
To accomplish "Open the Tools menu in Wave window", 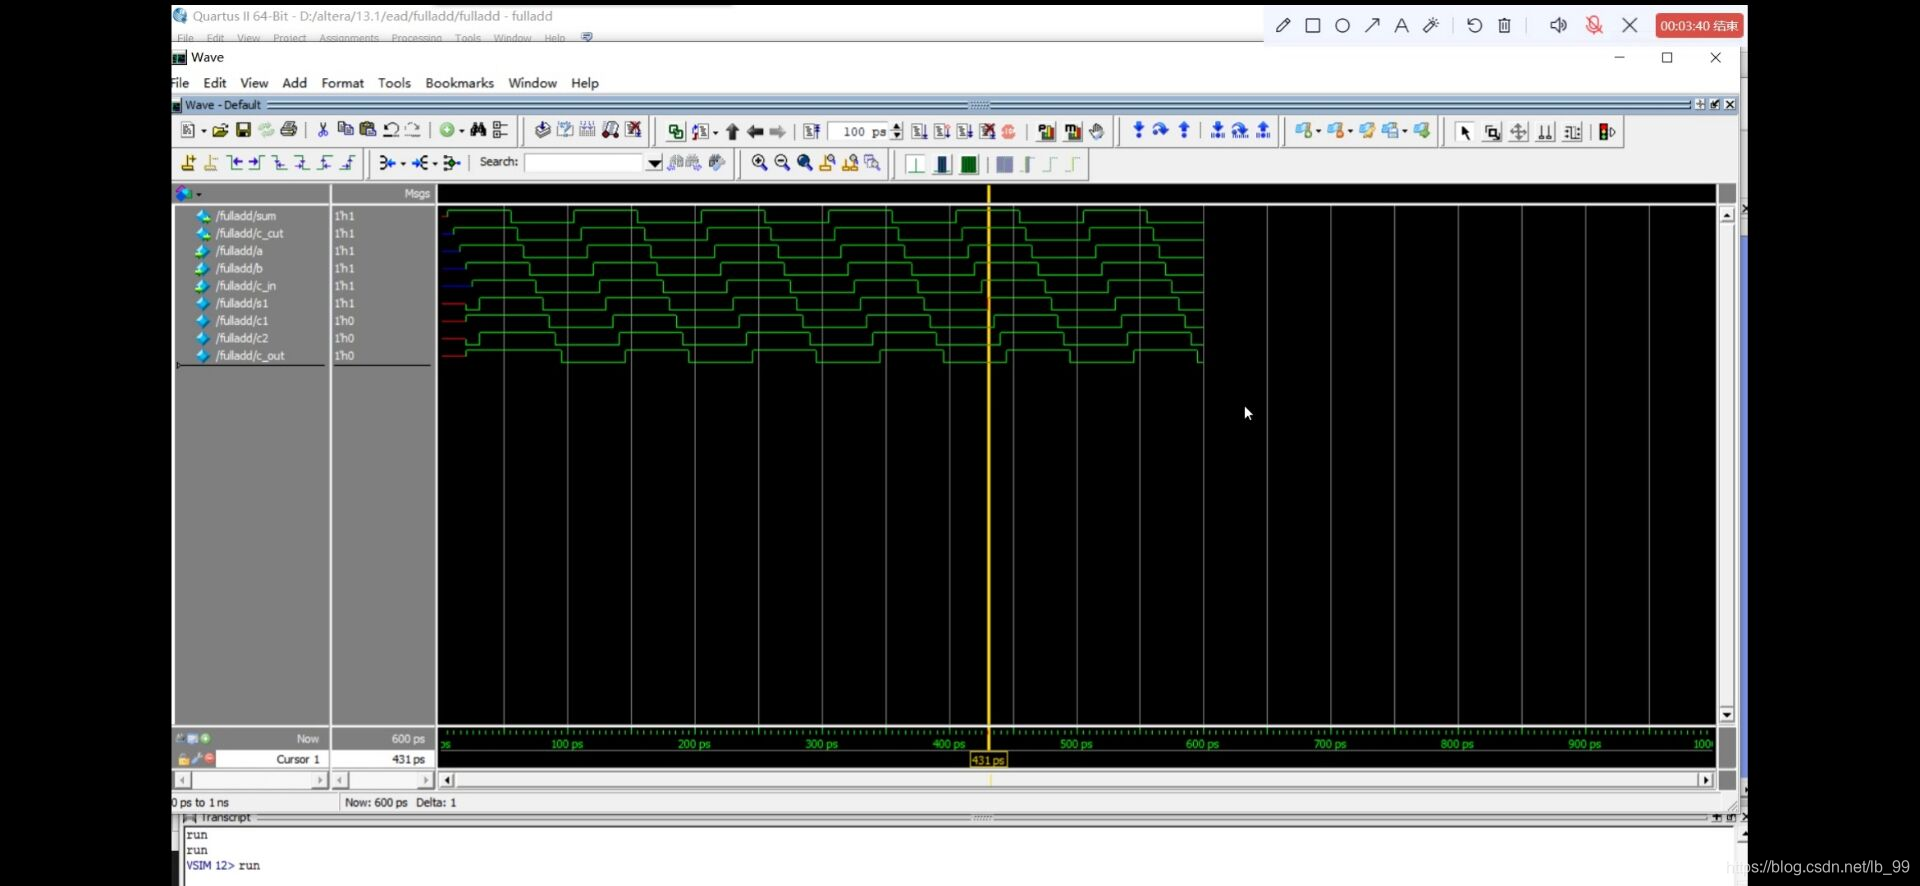I will 394,83.
